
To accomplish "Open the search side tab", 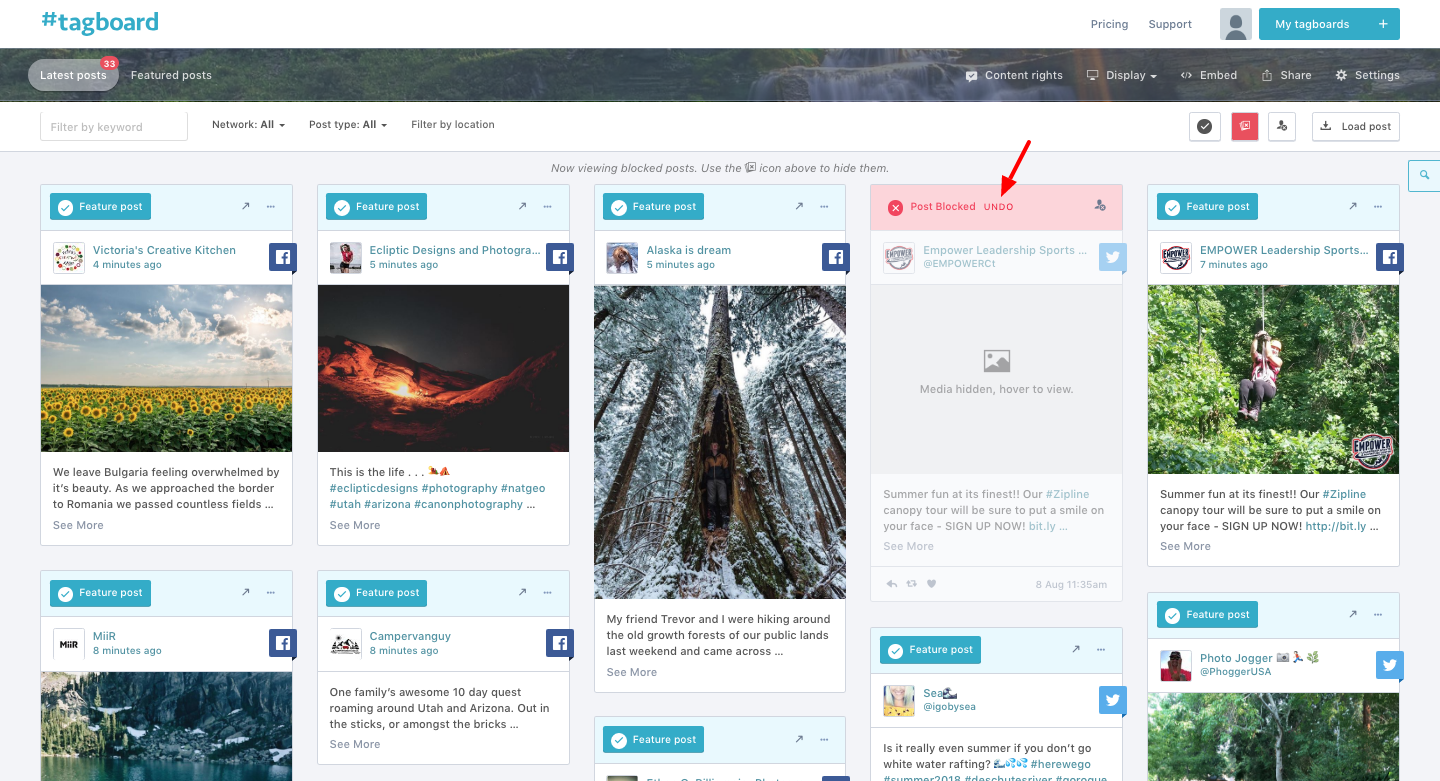I will click(x=1424, y=175).
